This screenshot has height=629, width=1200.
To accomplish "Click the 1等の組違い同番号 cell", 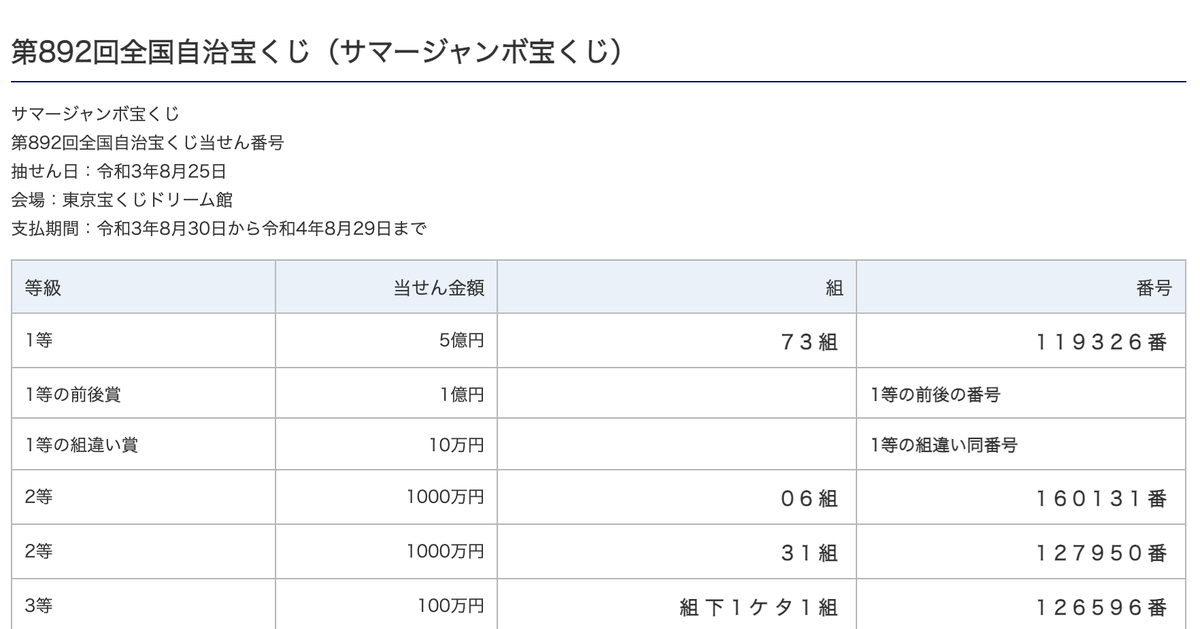I will point(944,445).
